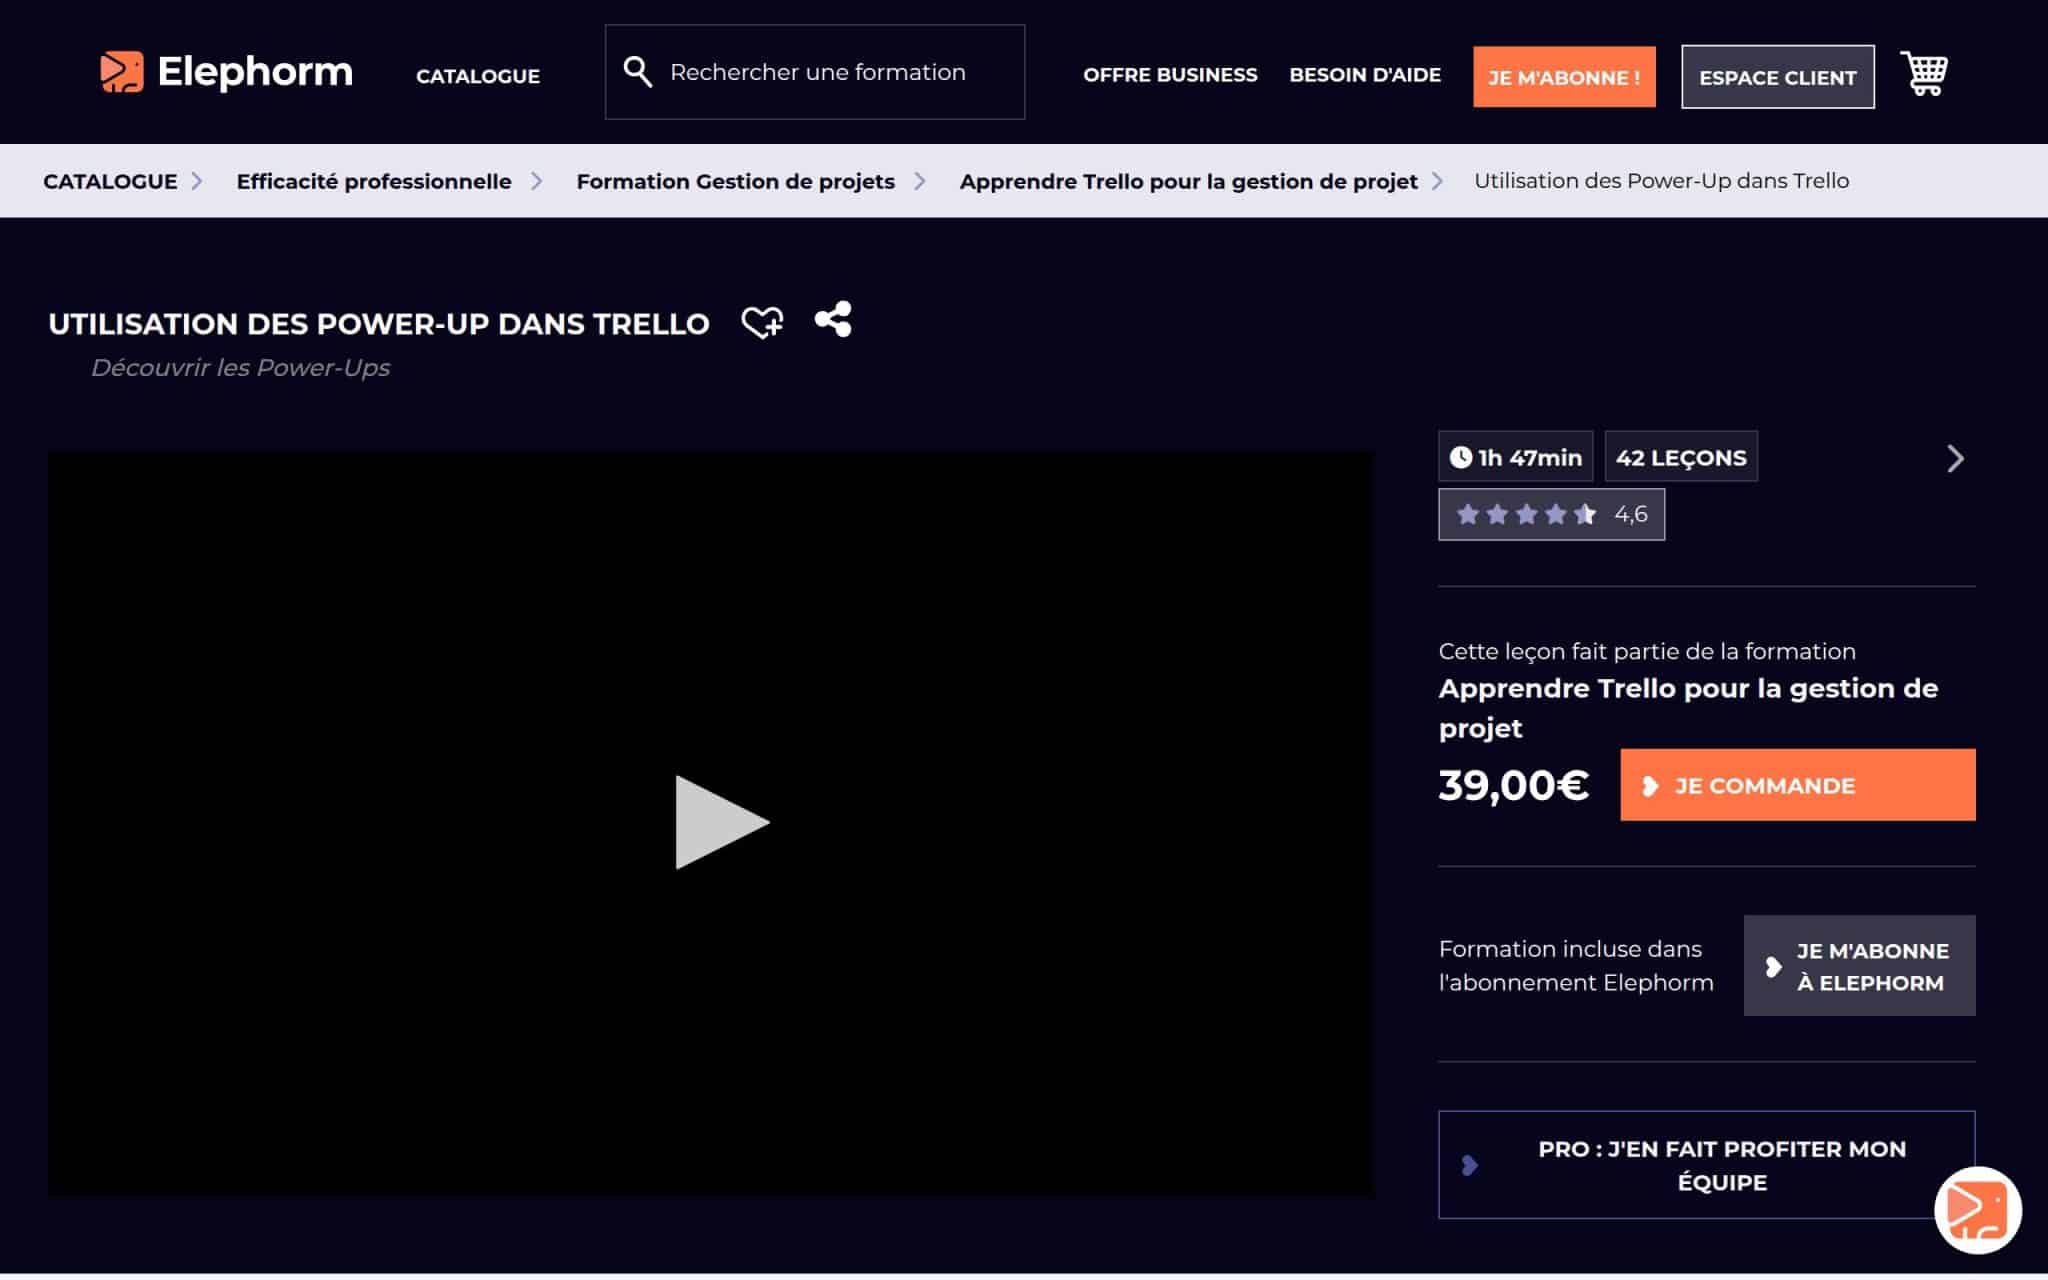Viewport: 2048px width, 1280px height.
Task: Open Formation Gestion de projets breadcrumb
Action: [735, 181]
